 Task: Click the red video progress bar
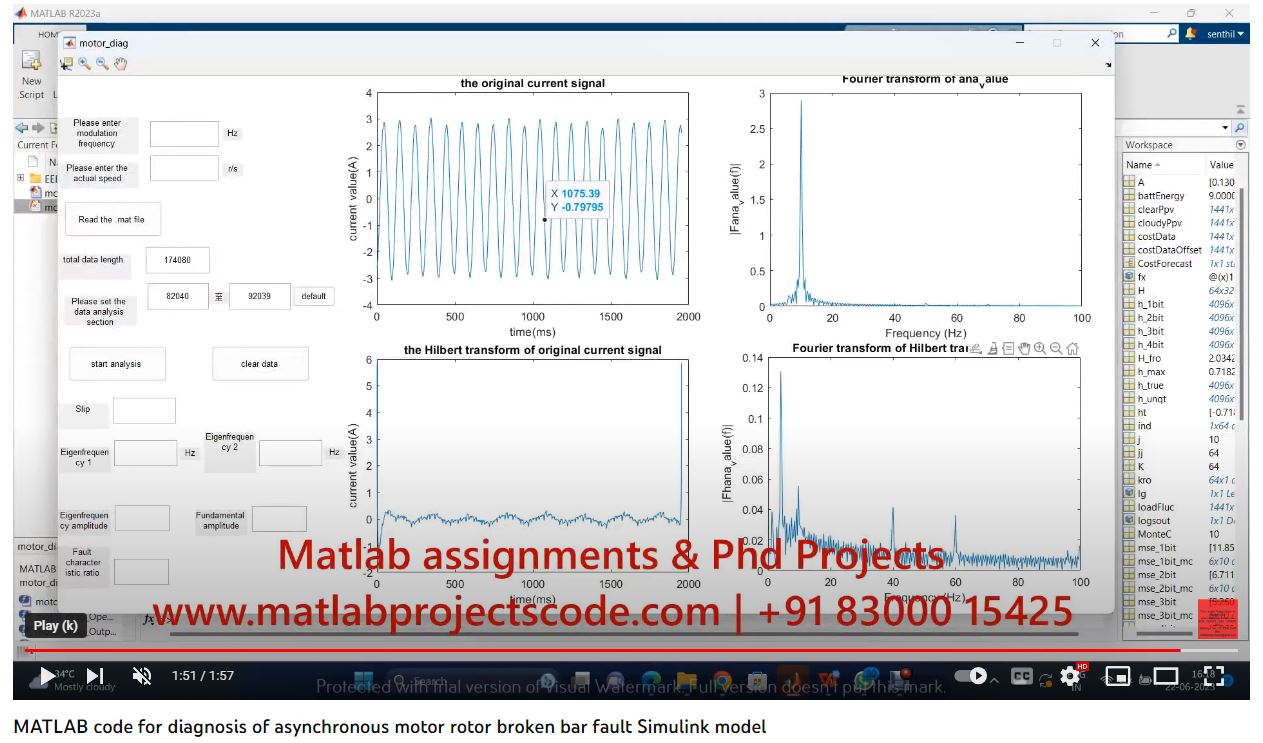(x=600, y=650)
